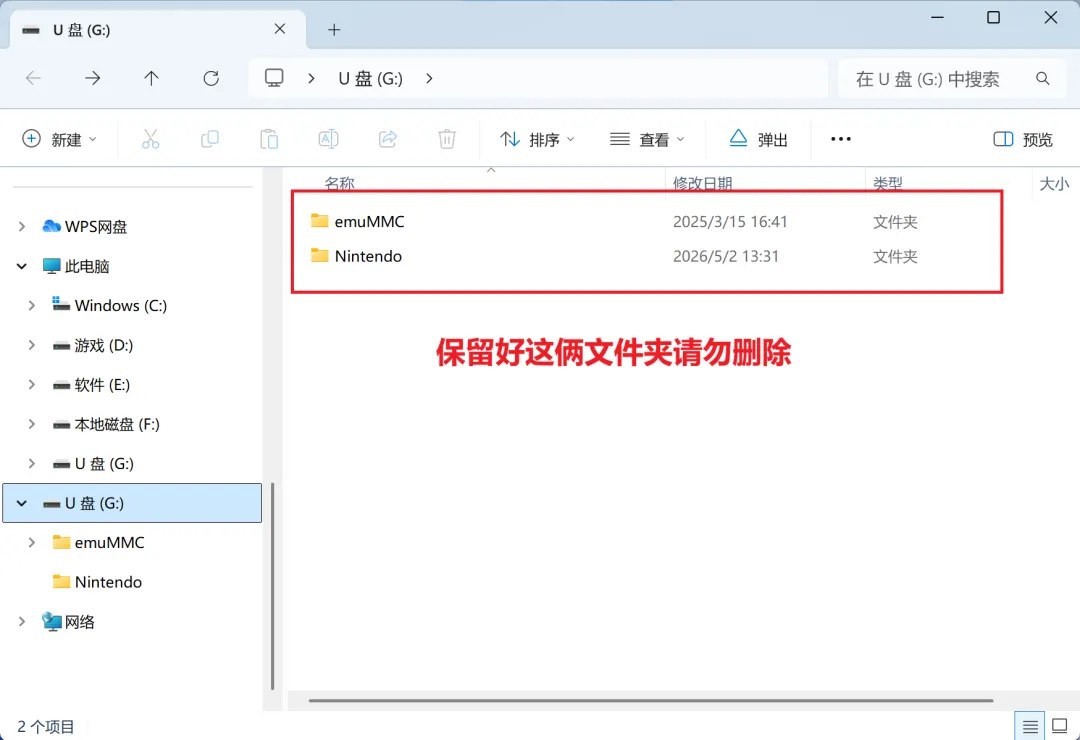Collapse 此电脑 in navigation tree
1080x740 pixels.
coord(22,266)
